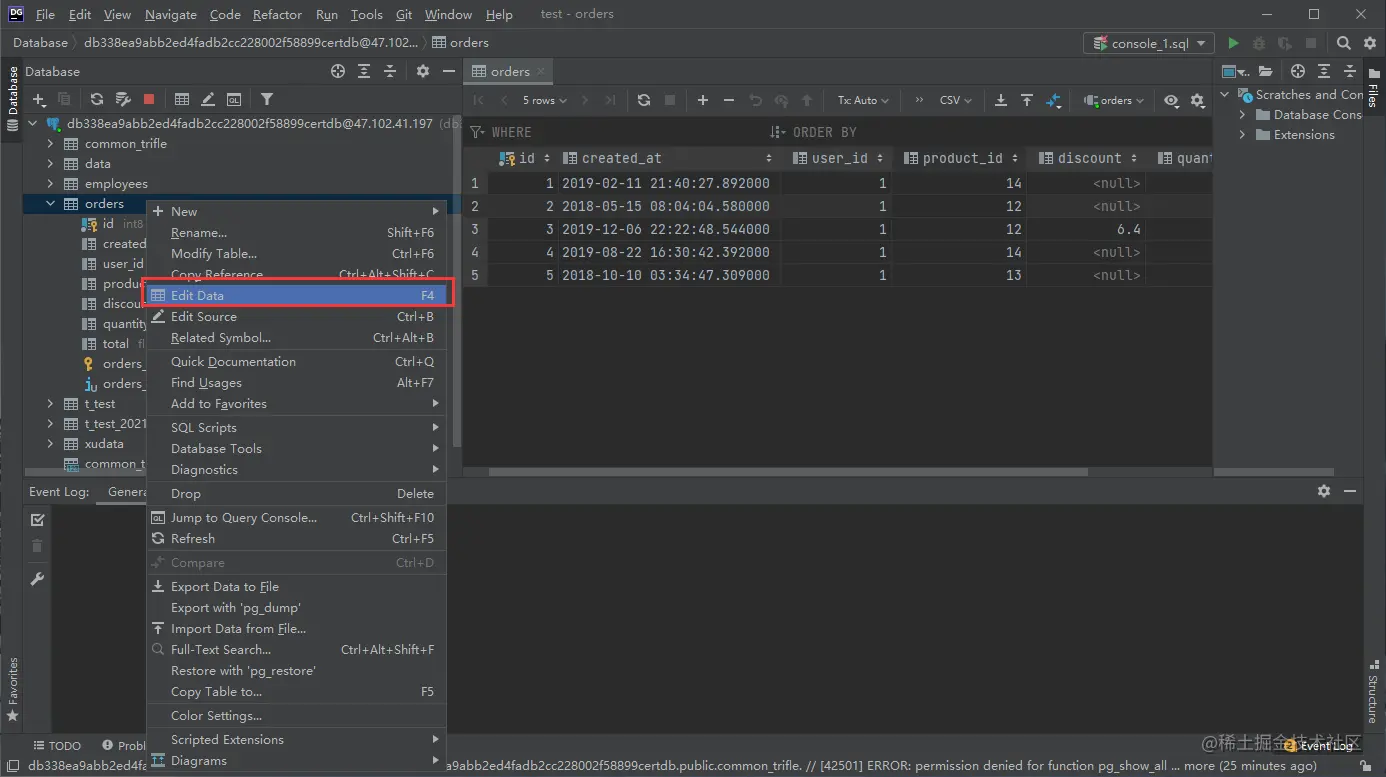Toggle view options eye icon in grid
This screenshot has height=777, width=1386.
tap(1171, 100)
